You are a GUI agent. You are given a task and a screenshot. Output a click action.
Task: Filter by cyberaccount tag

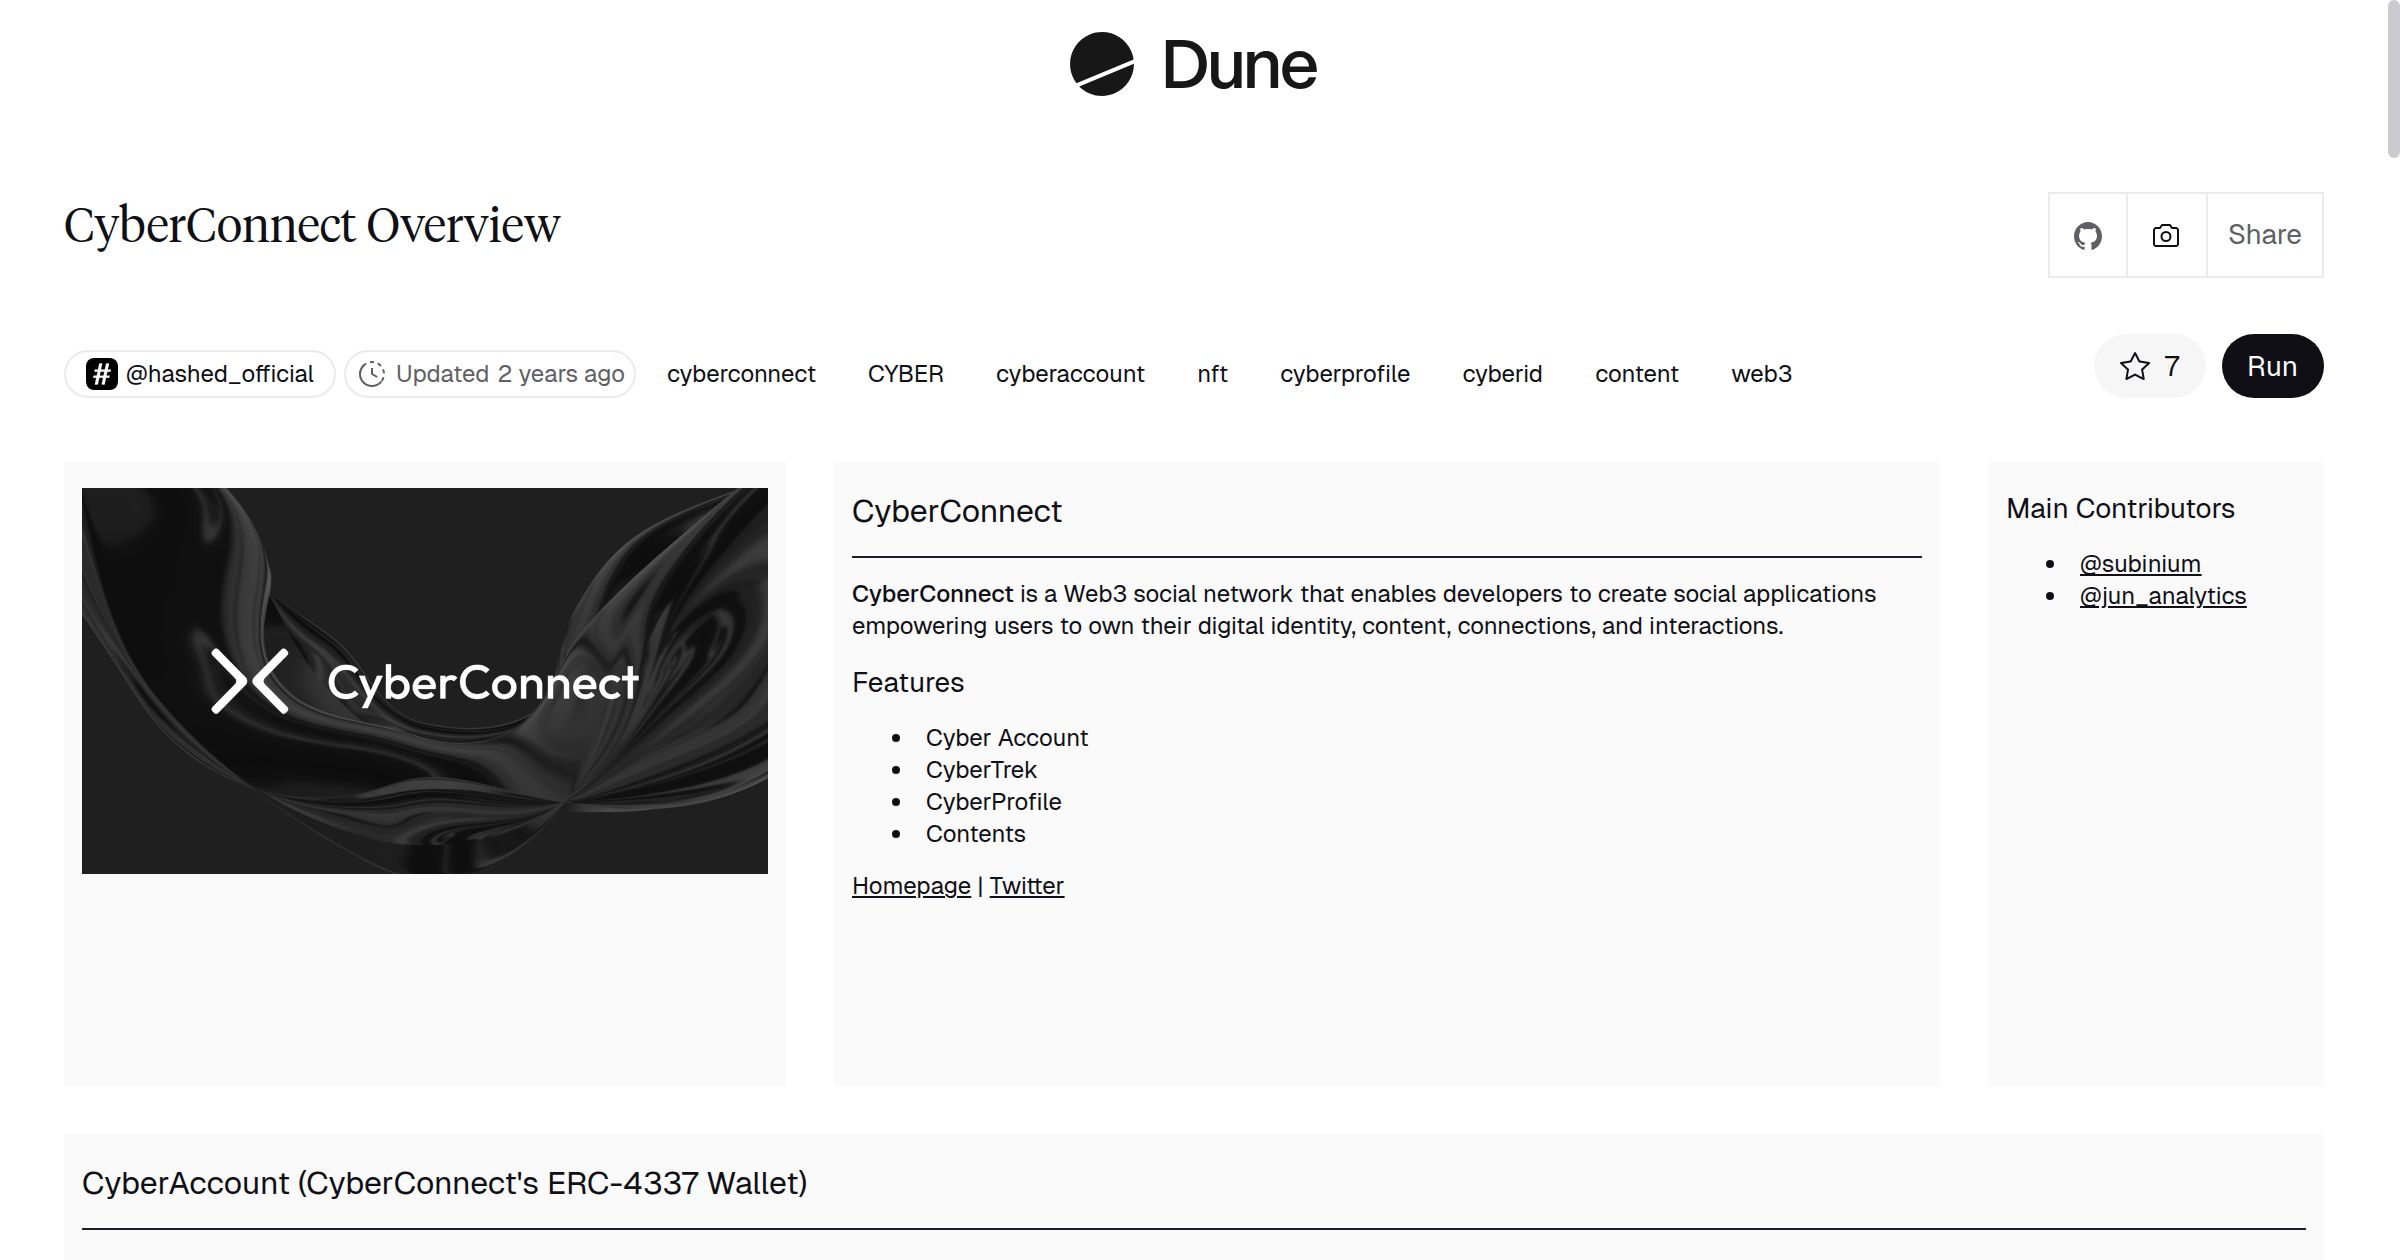(1069, 374)
